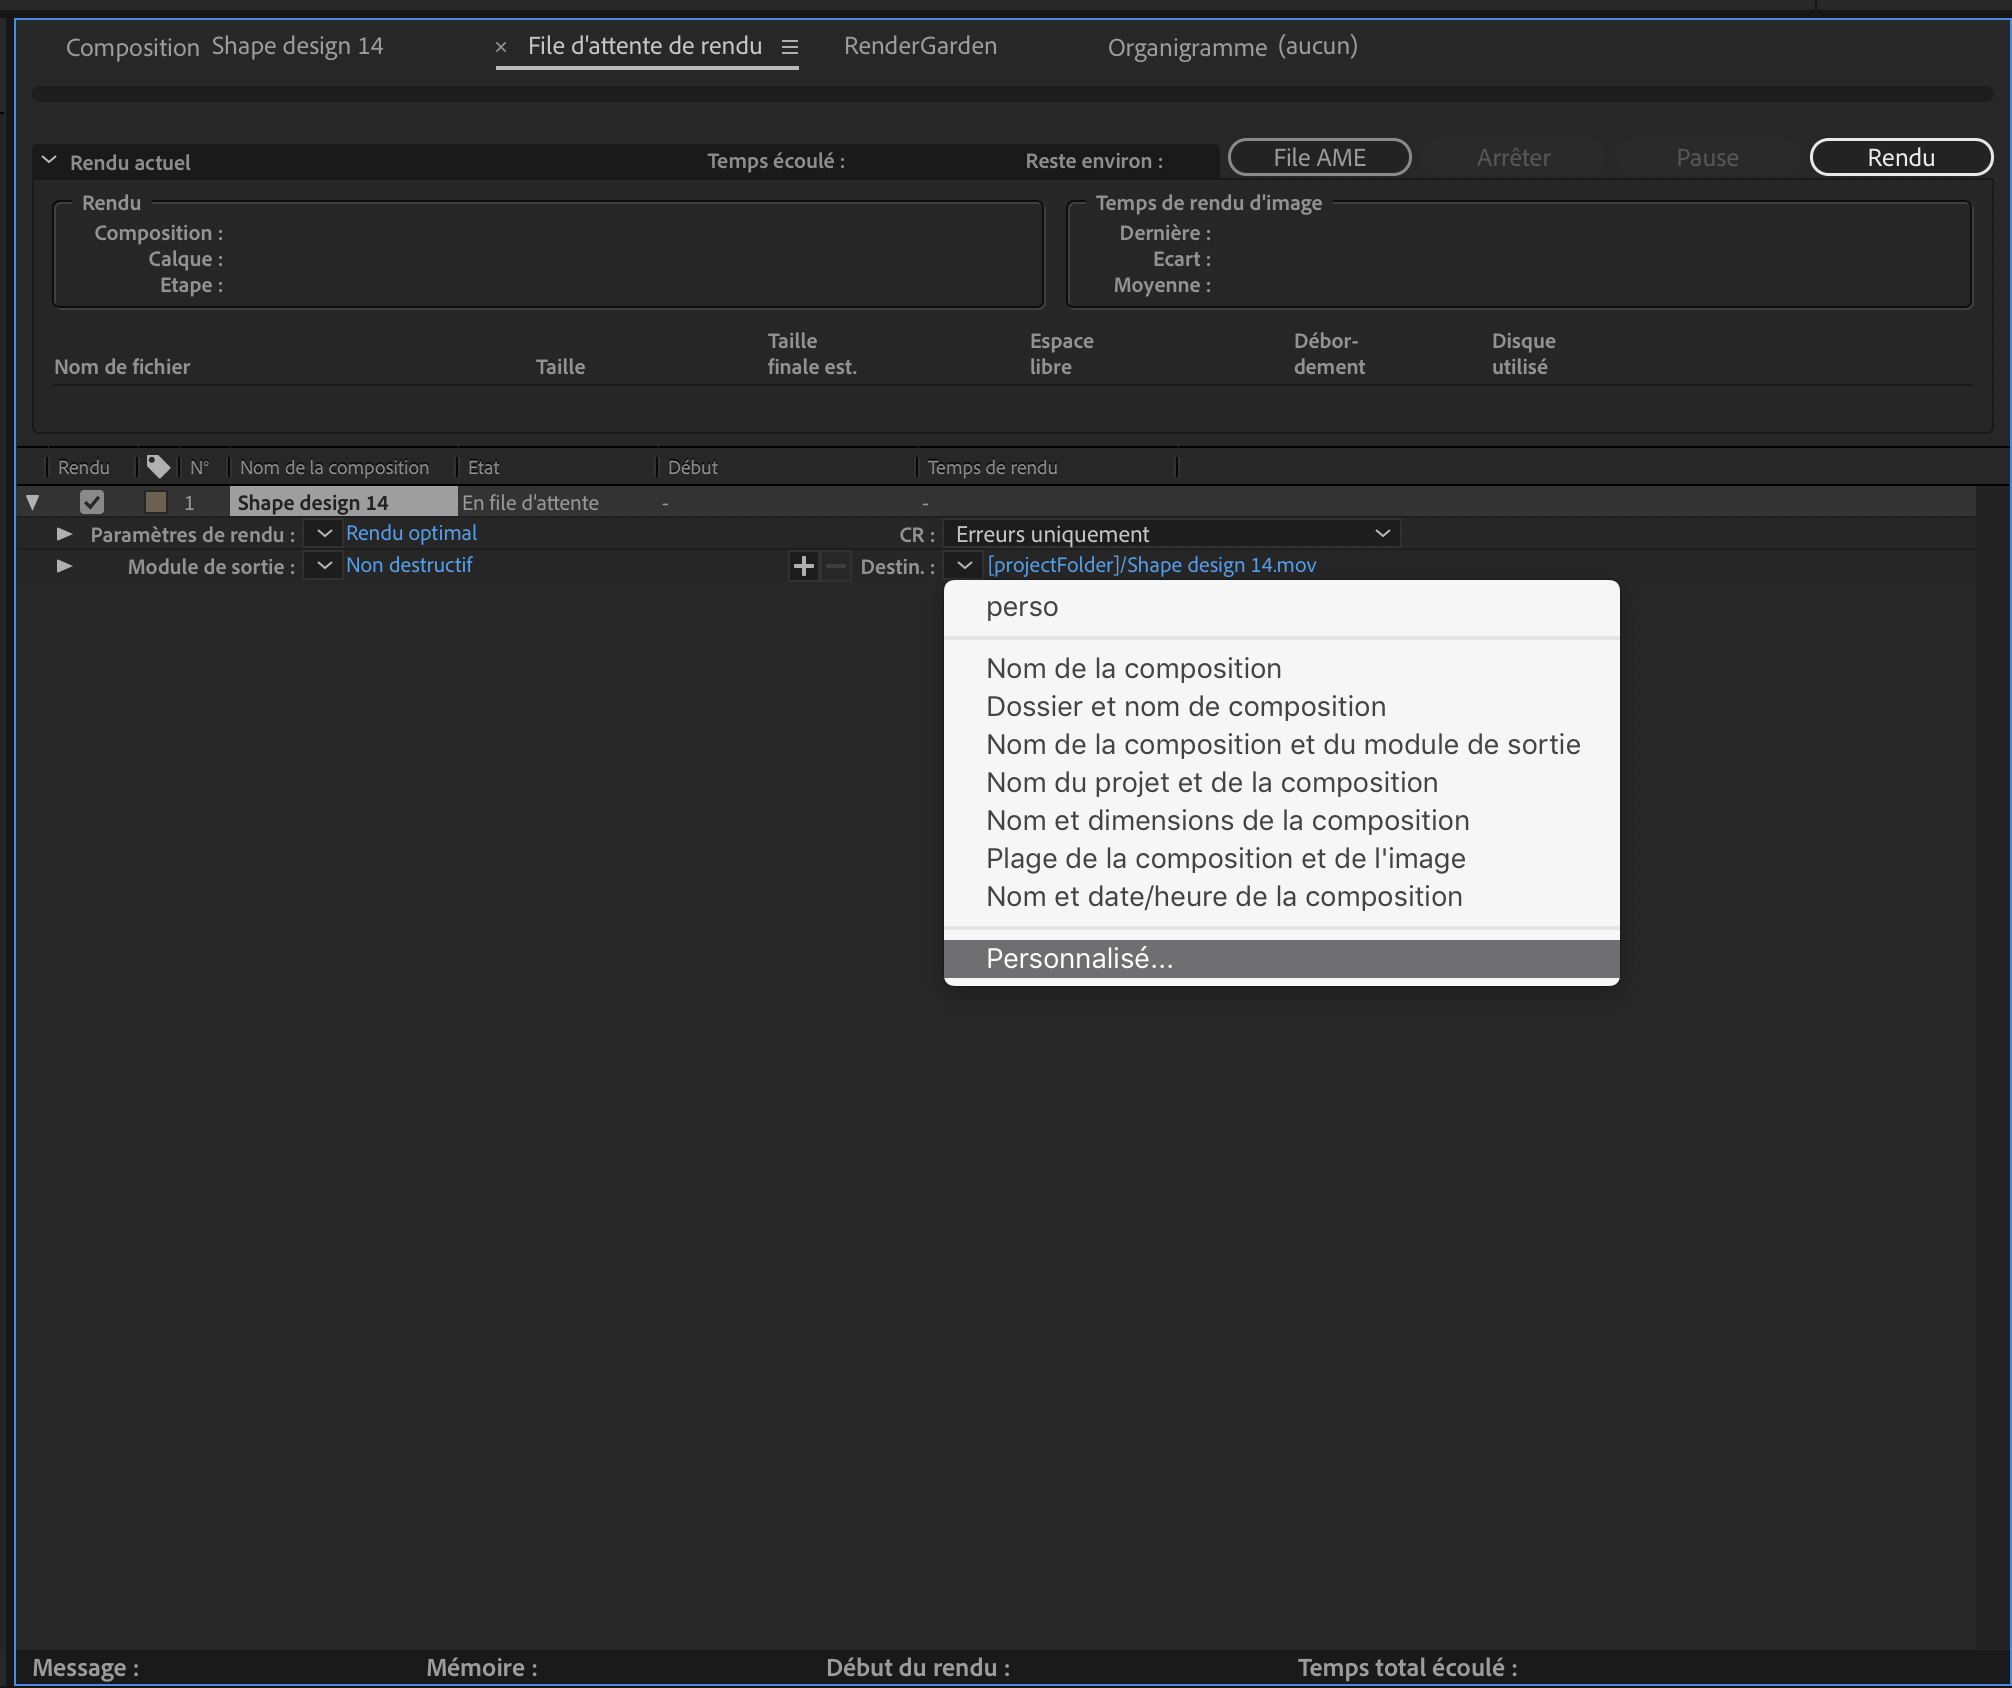
Task: Collapse the Rendu actuel section
Action: [48, 160]
